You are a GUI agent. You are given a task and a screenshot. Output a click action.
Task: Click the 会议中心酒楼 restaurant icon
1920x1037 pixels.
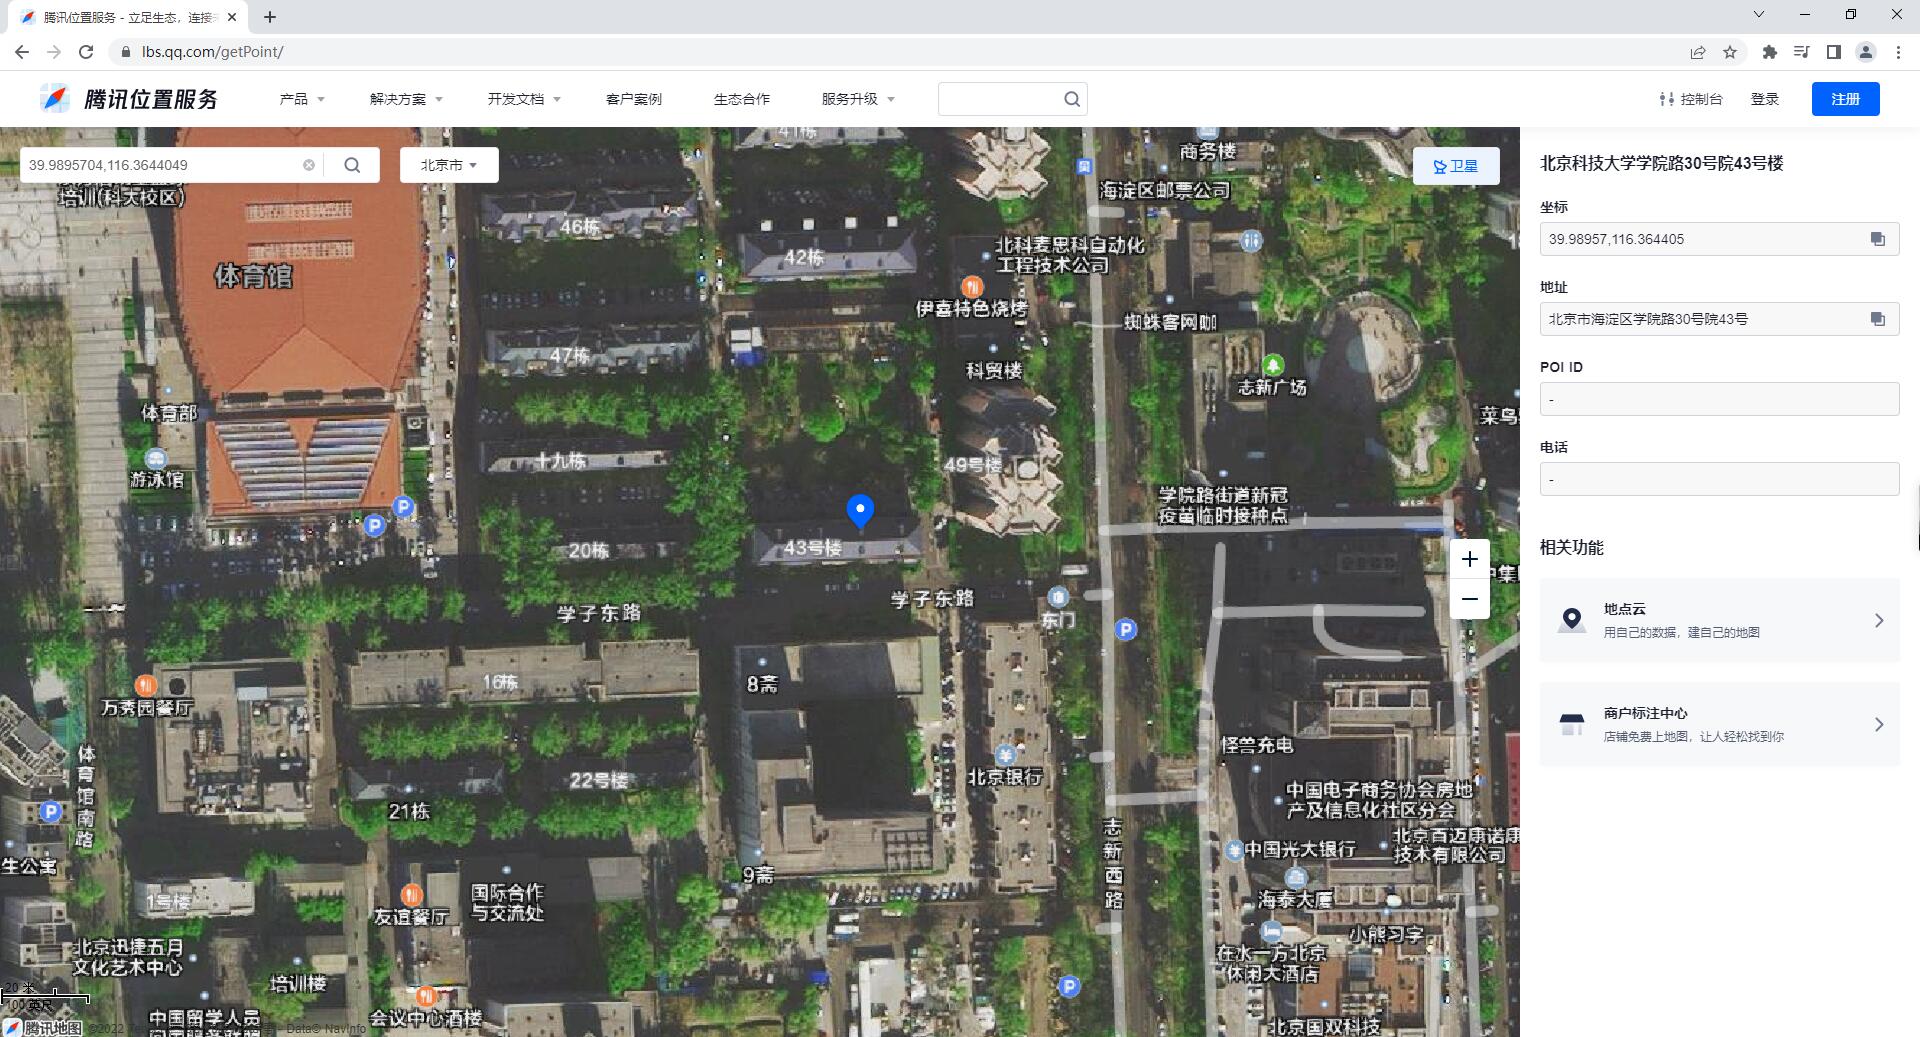pos(426,996)
